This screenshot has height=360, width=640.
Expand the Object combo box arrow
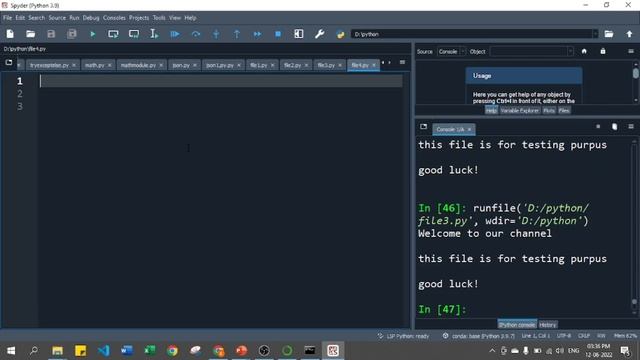[570, 52]
